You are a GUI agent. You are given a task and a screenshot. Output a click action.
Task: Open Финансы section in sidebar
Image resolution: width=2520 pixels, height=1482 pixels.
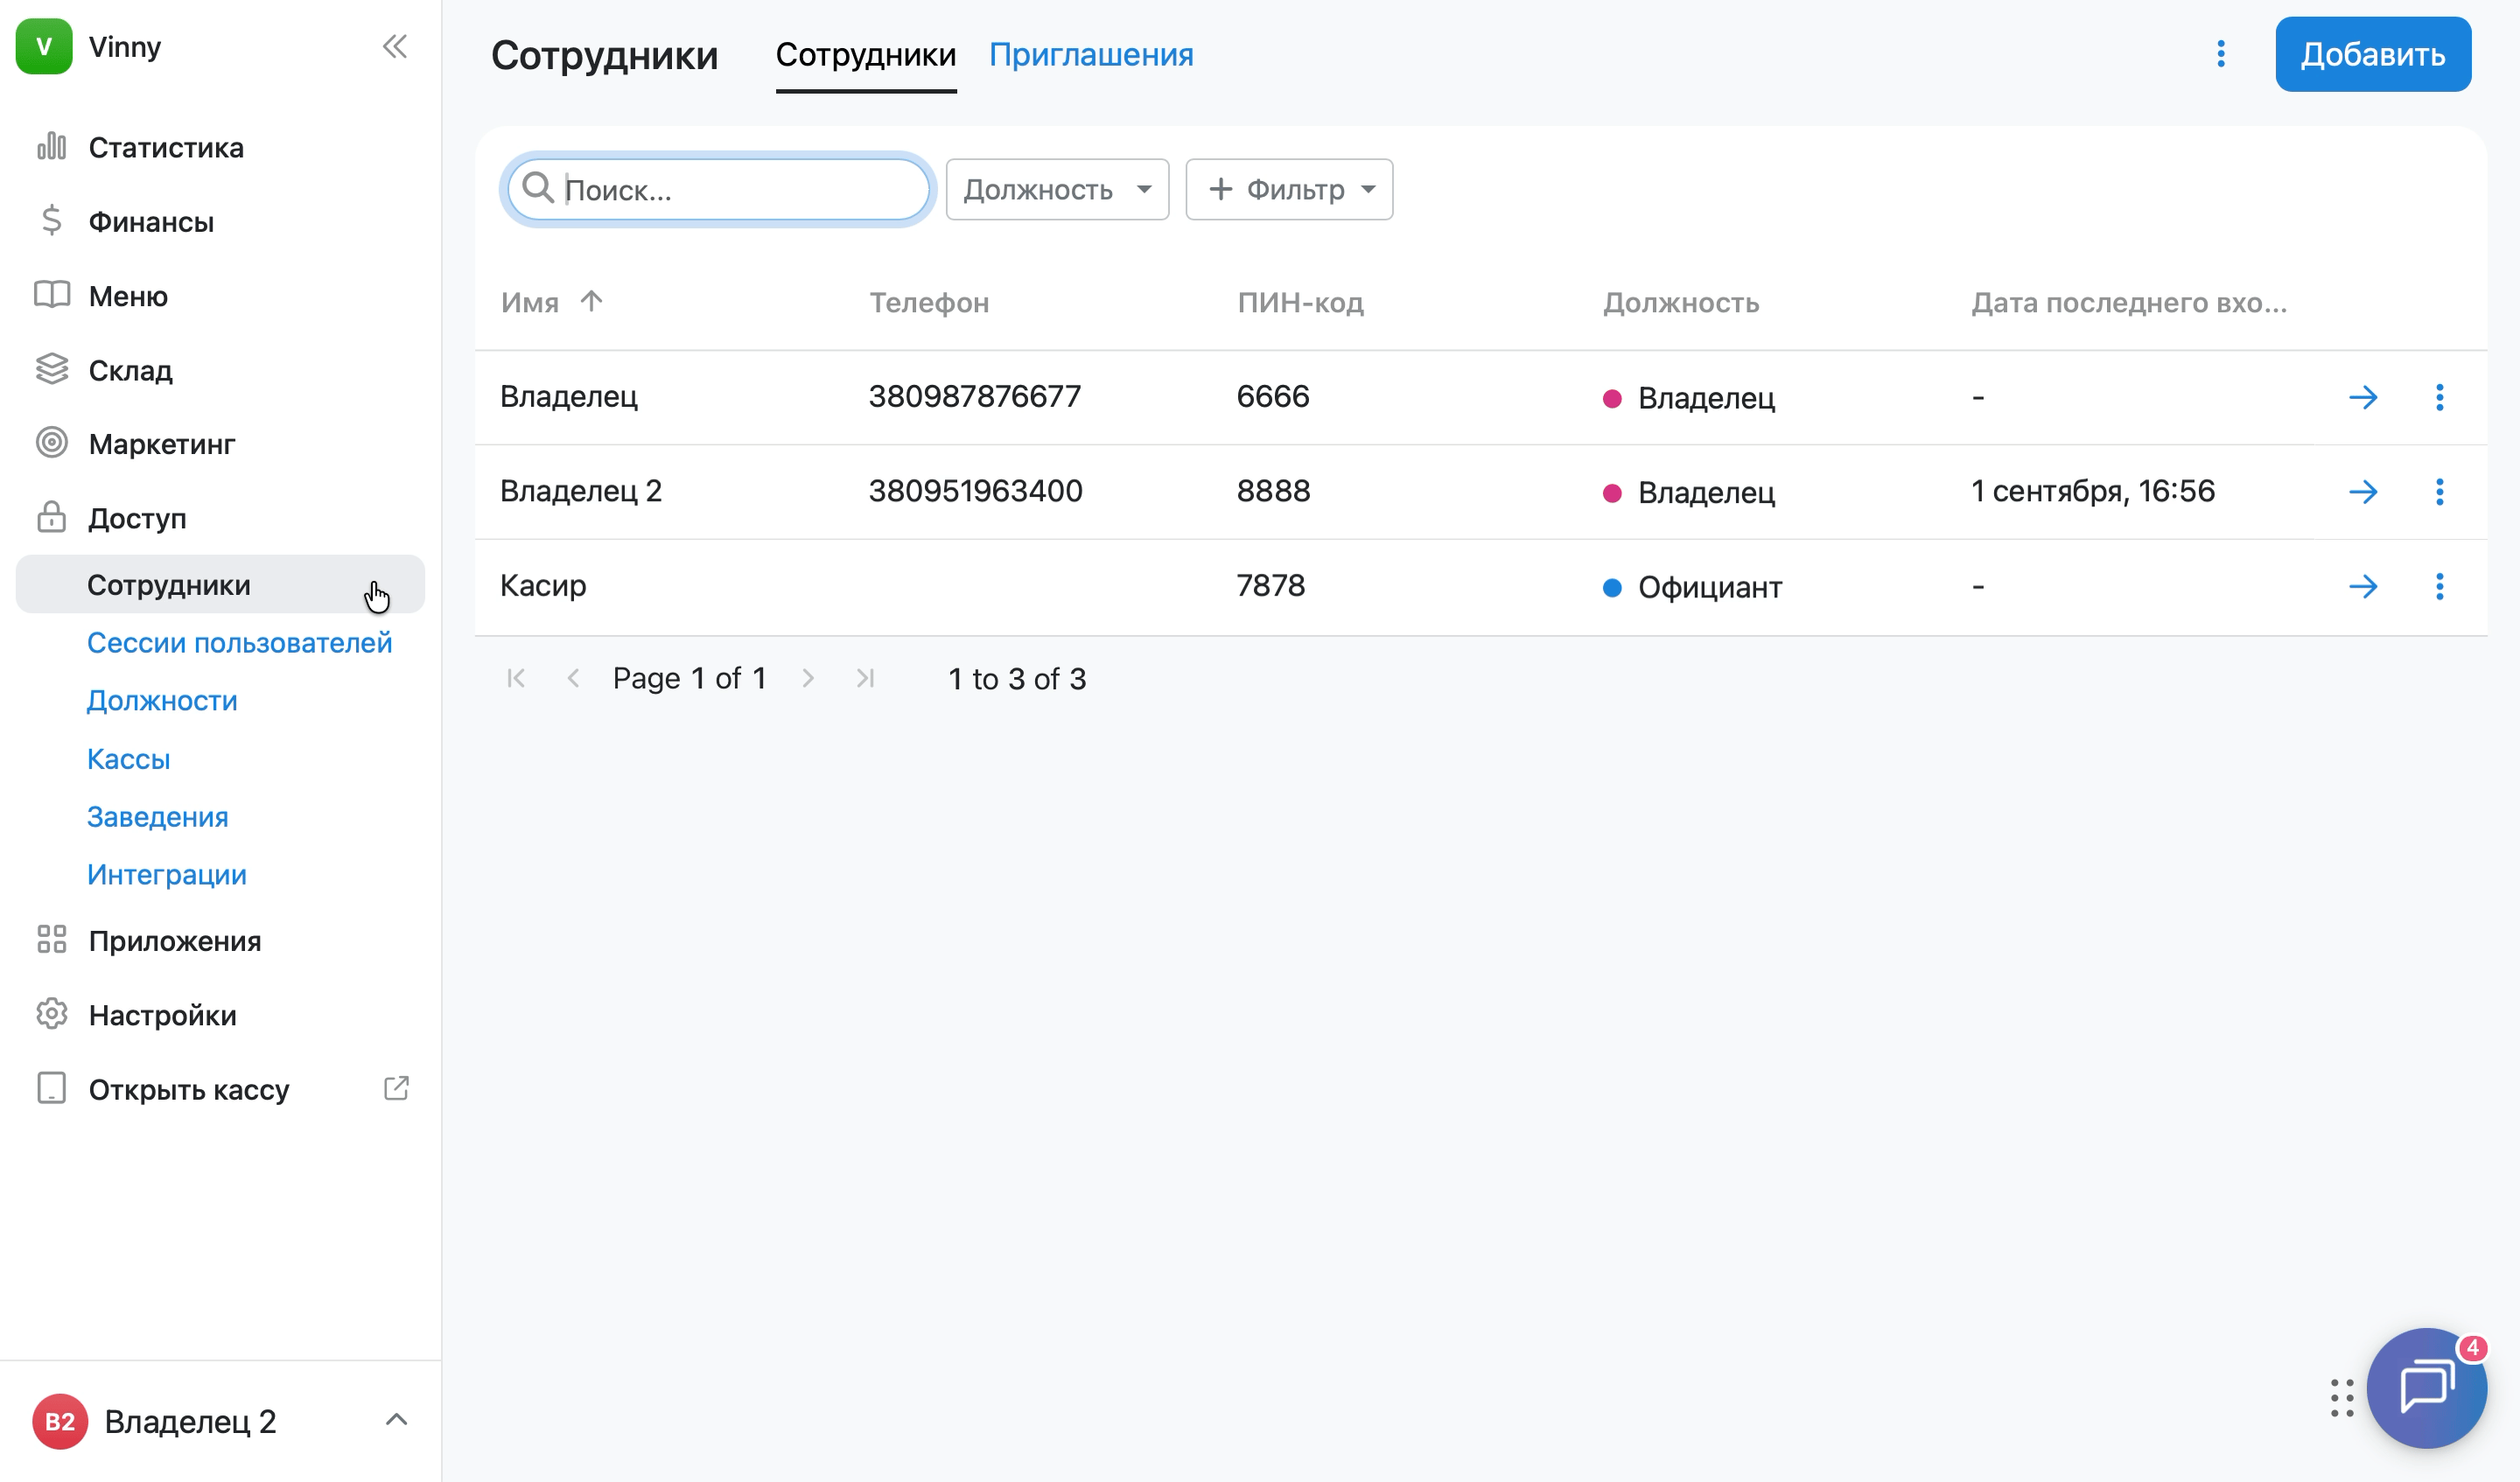[x=151, y=221]
